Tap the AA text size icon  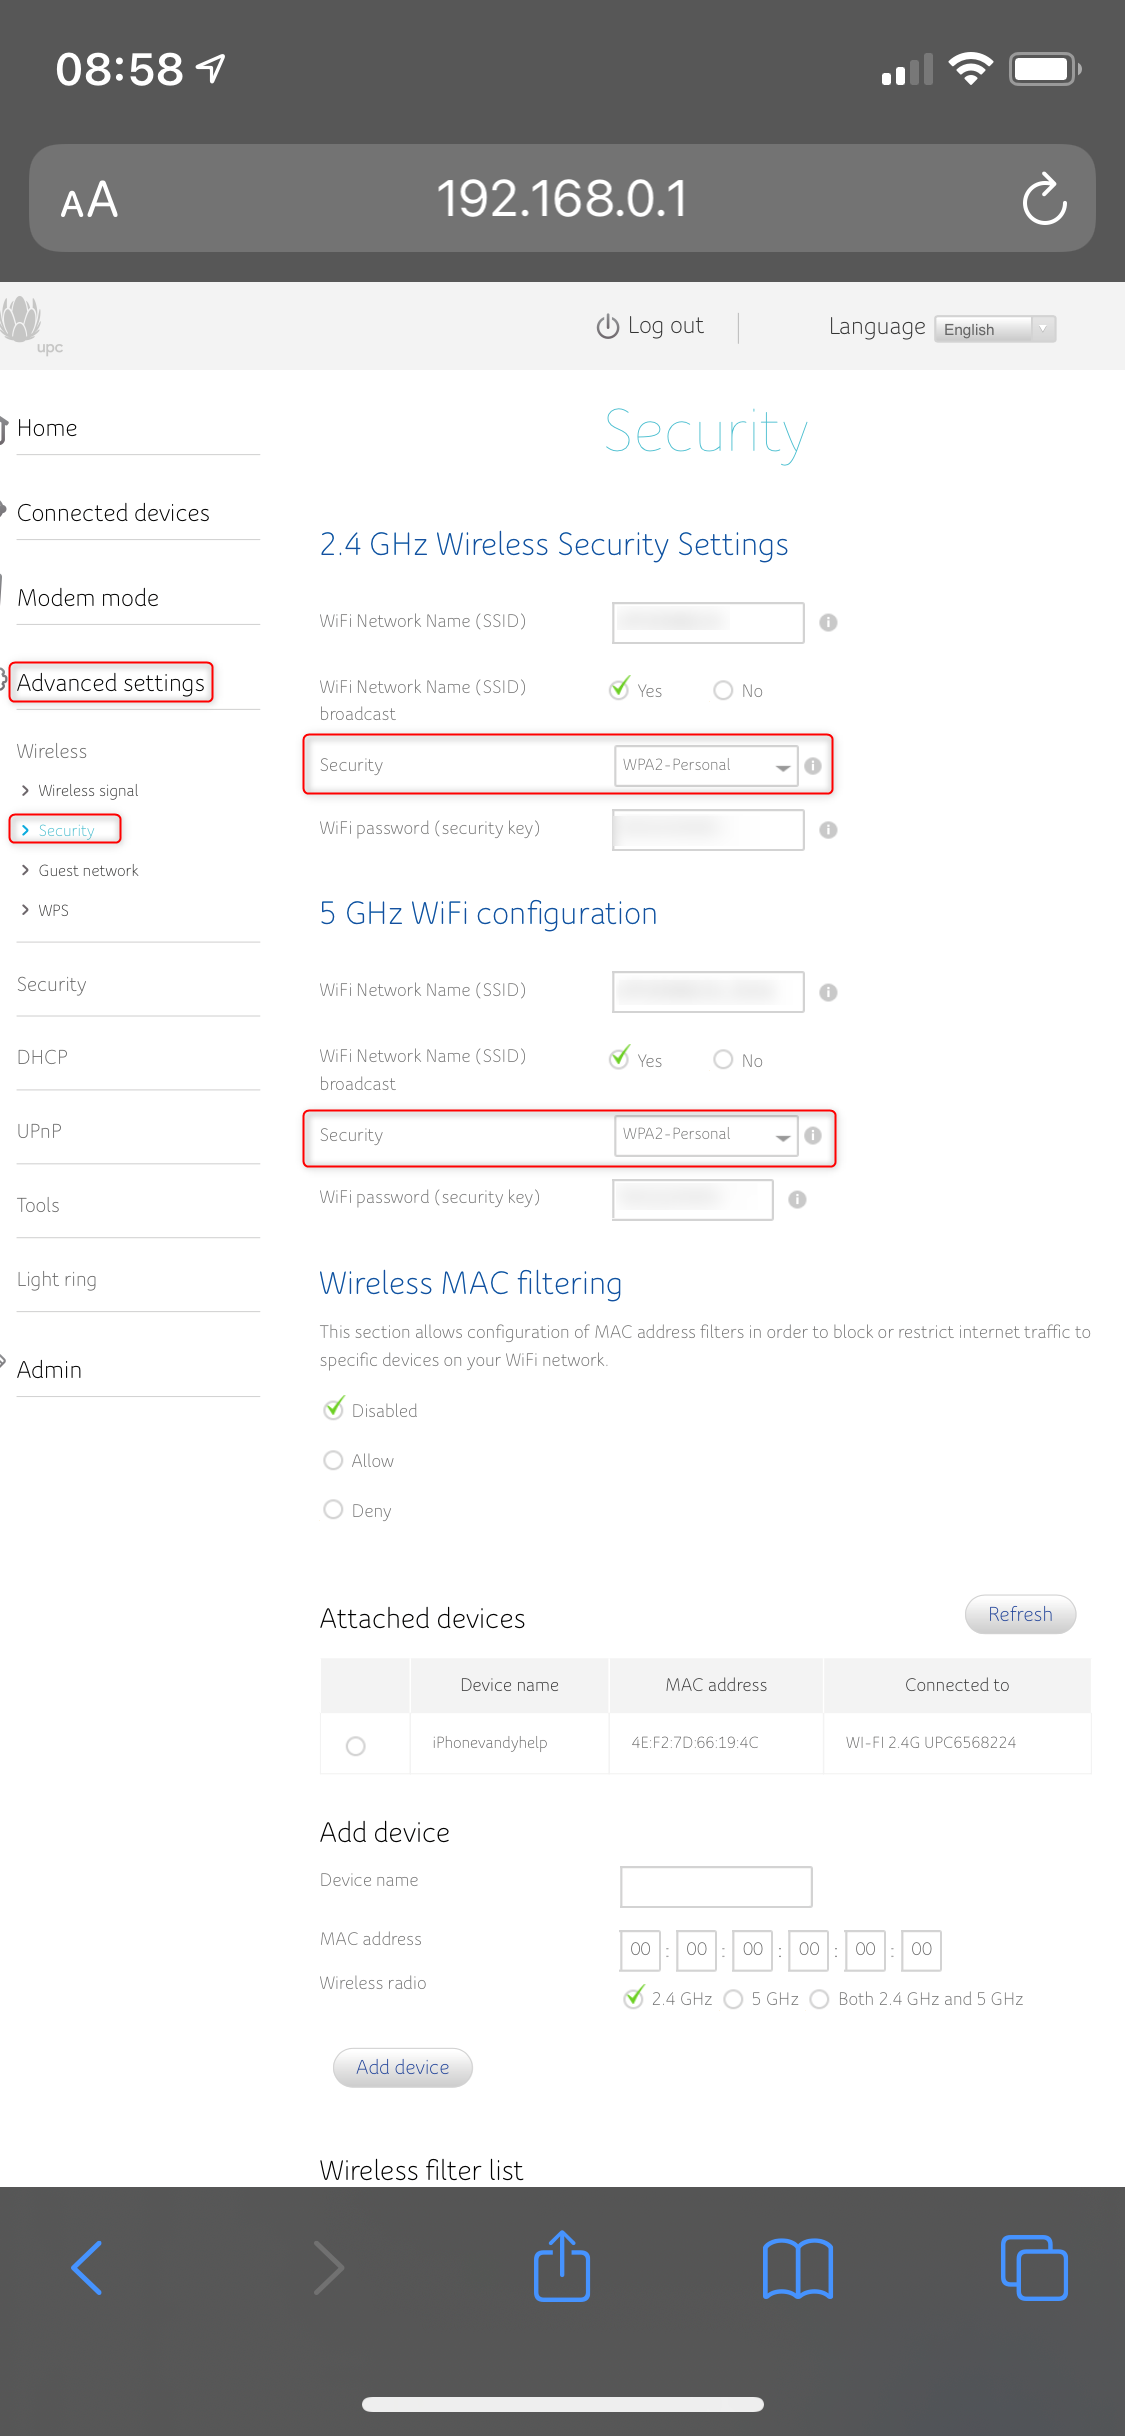pos(89,200)
